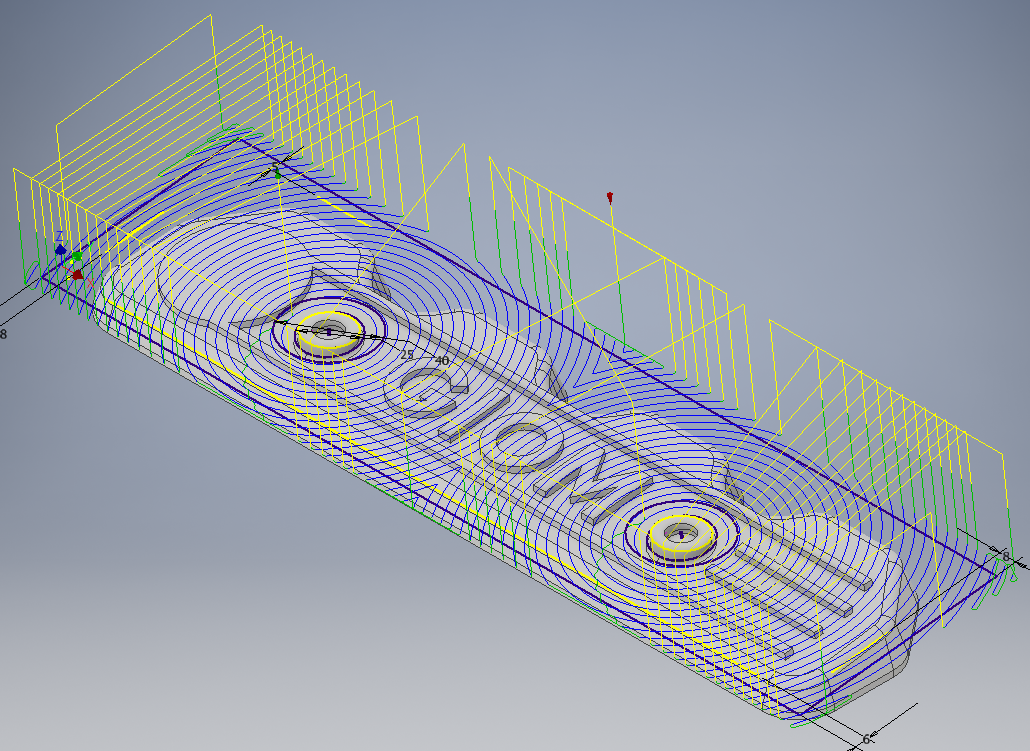Click the dimension label 25
The height and width of the screenshot is (751, 1030).
(x=406, y=354)
